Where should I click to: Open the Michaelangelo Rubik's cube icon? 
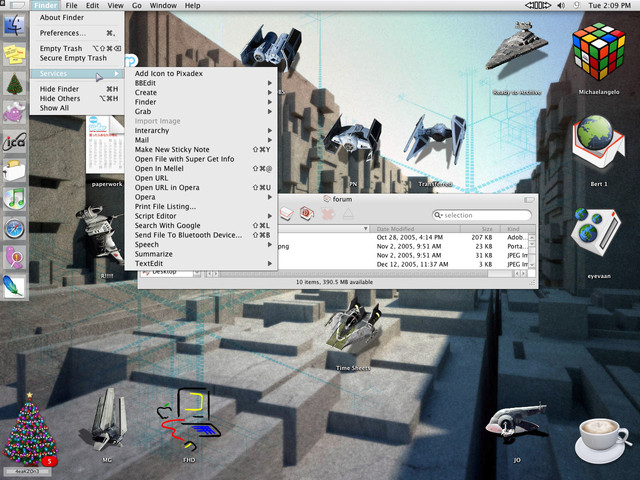[x=599, y=52]
